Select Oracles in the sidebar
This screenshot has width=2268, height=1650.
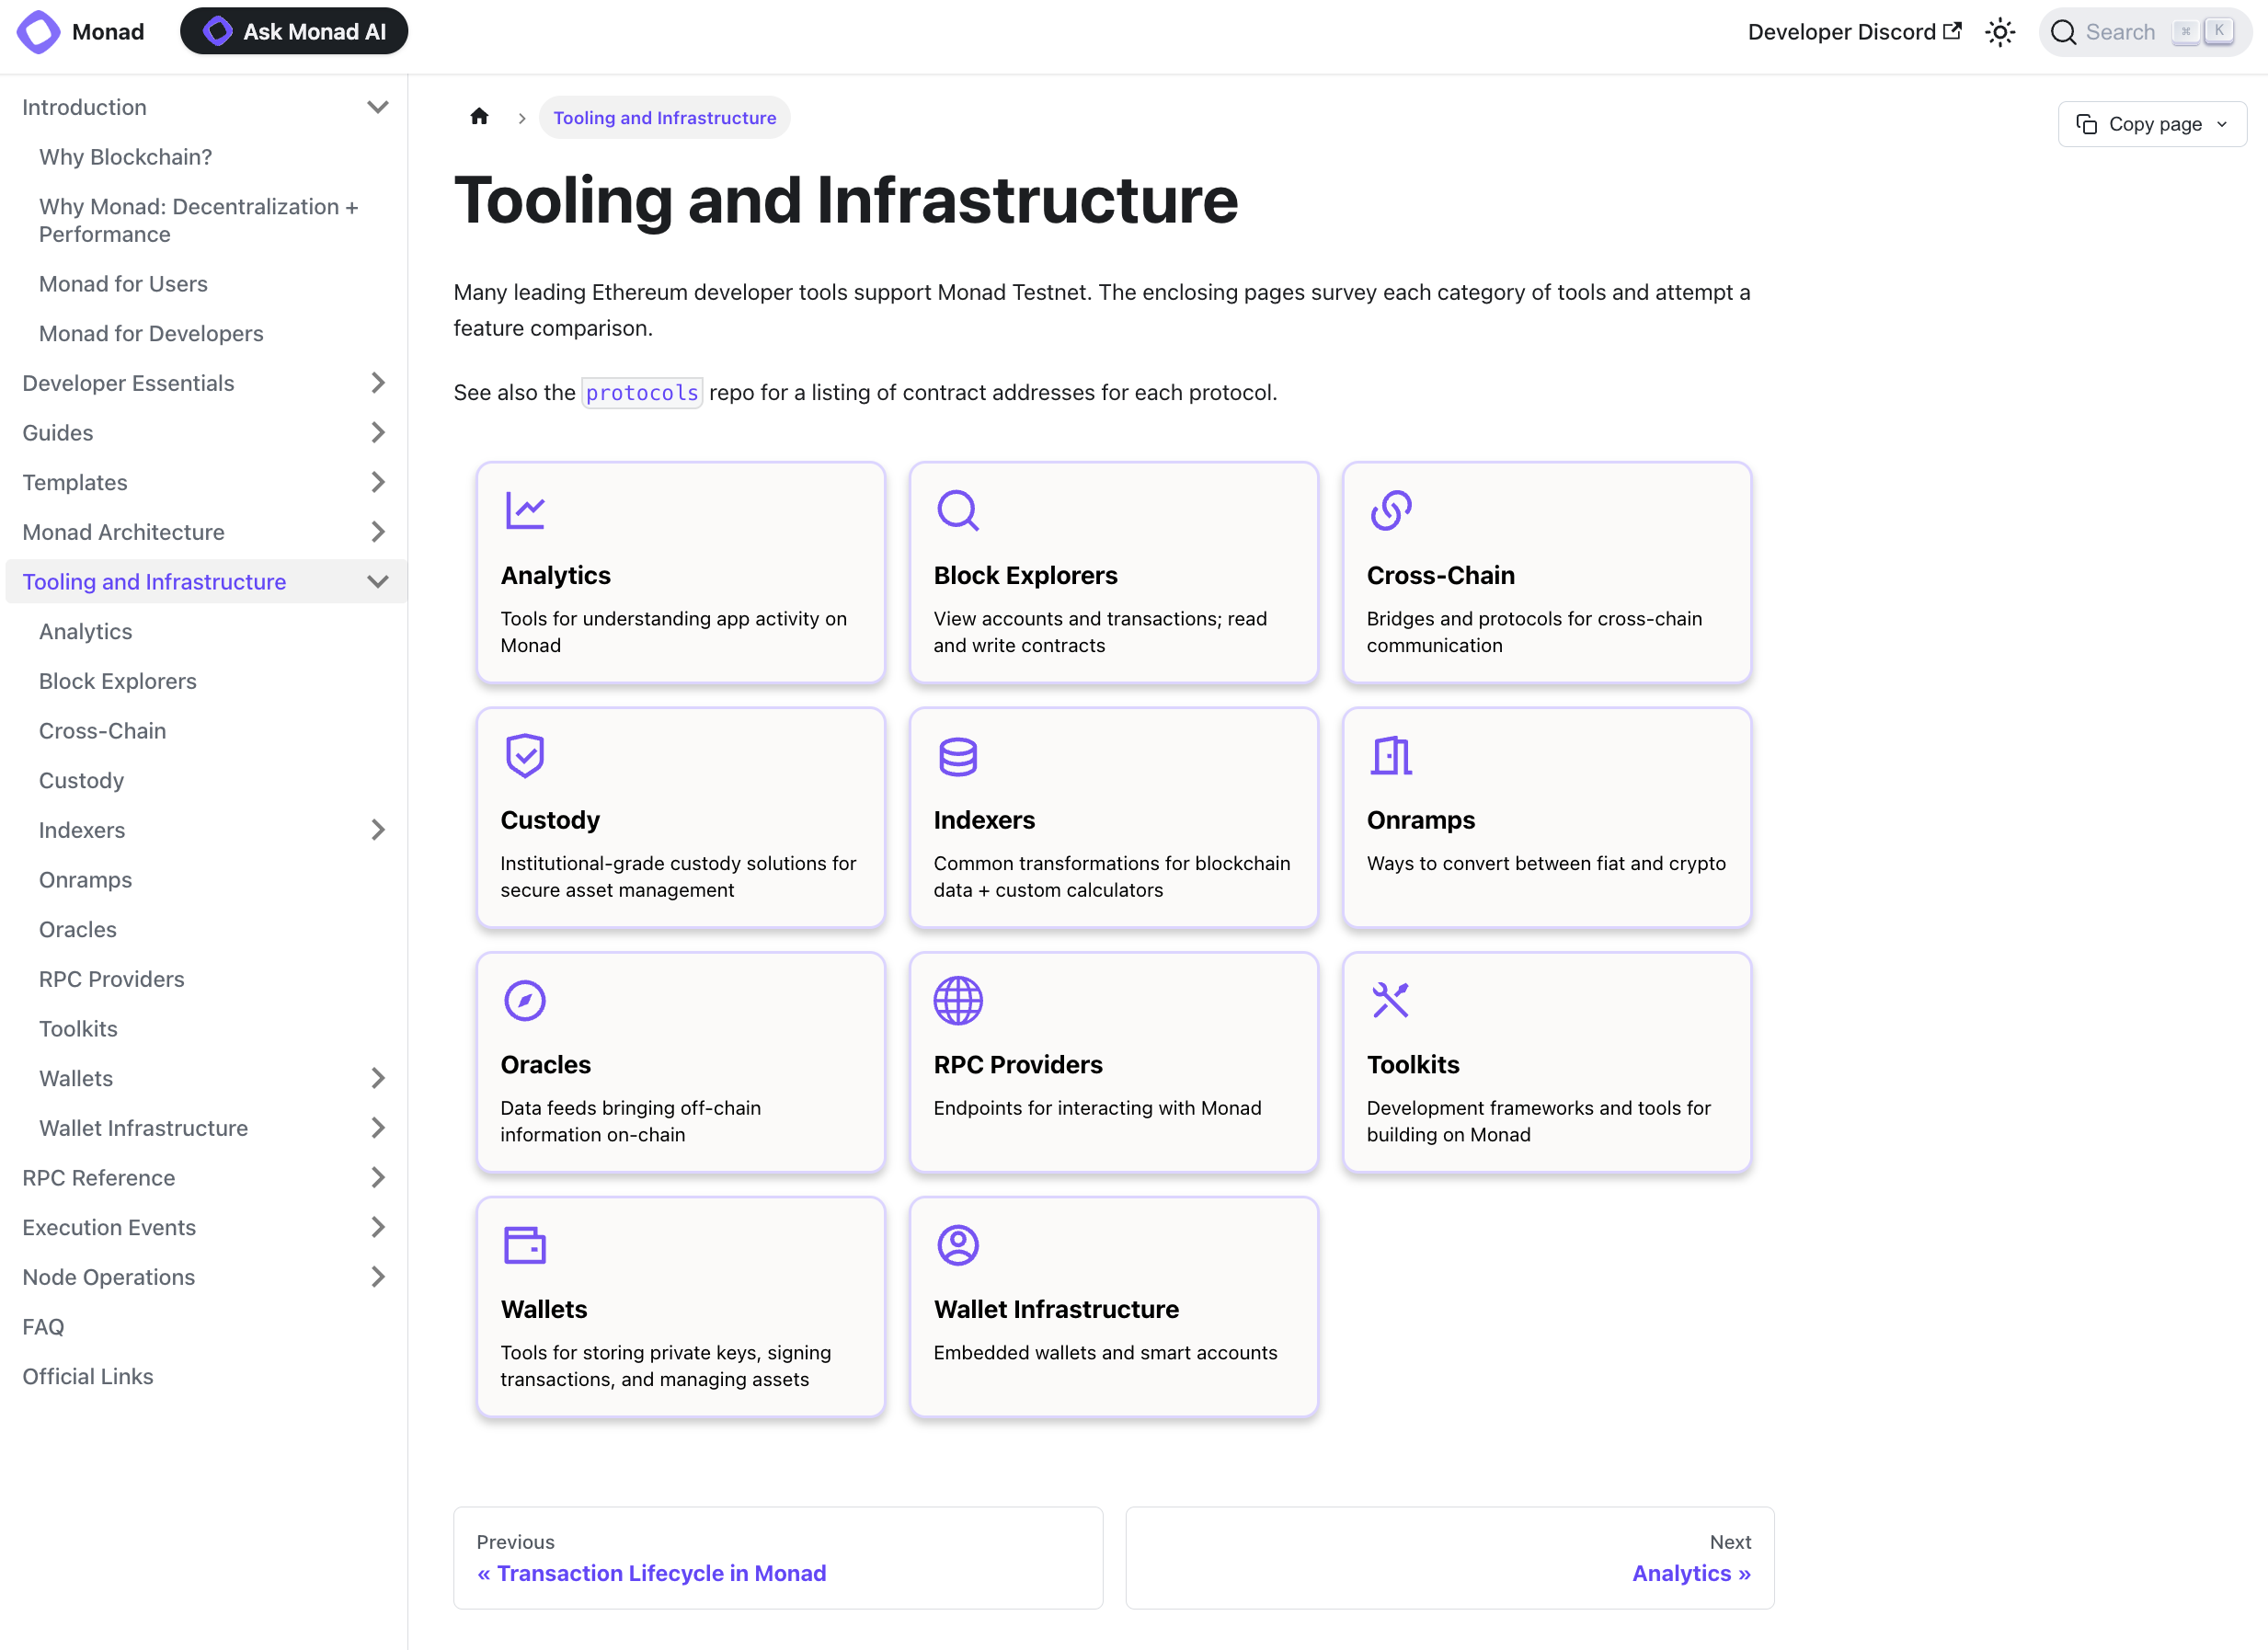[x=77, y=930]
